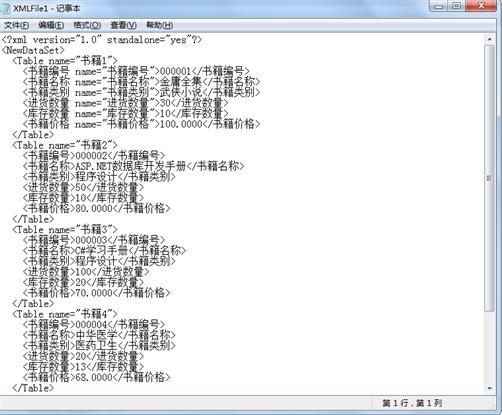Open the 文件(F) menu
The image size is (502, 415).
point(16,25)
